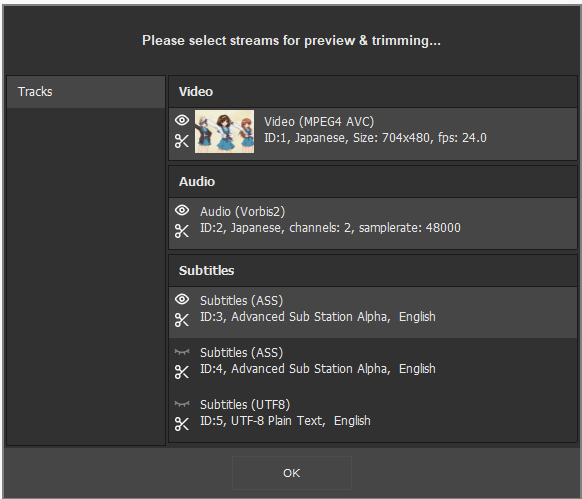582x499 pixels.
Task: Select ID:4 Advanced Sub Station Alpha row
Action: pos(373,364)
